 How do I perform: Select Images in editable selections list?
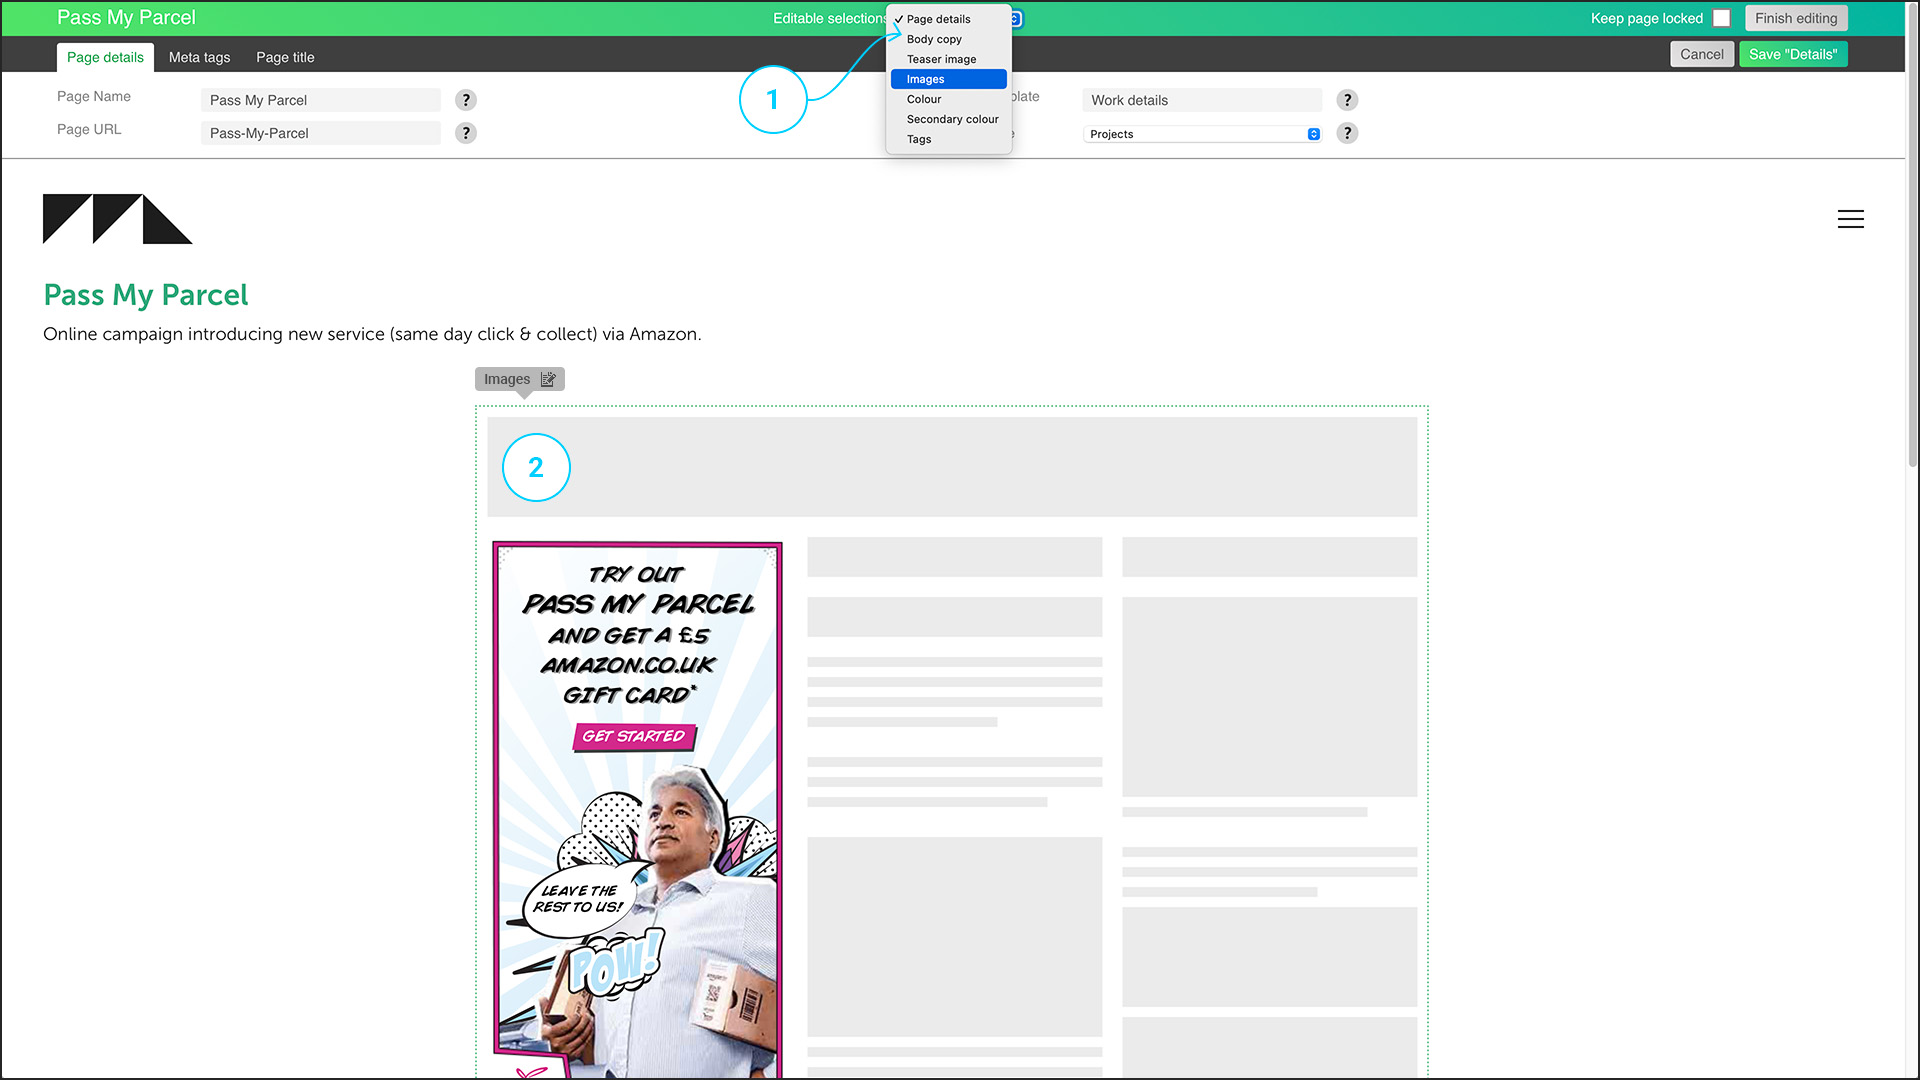[948, 79]
